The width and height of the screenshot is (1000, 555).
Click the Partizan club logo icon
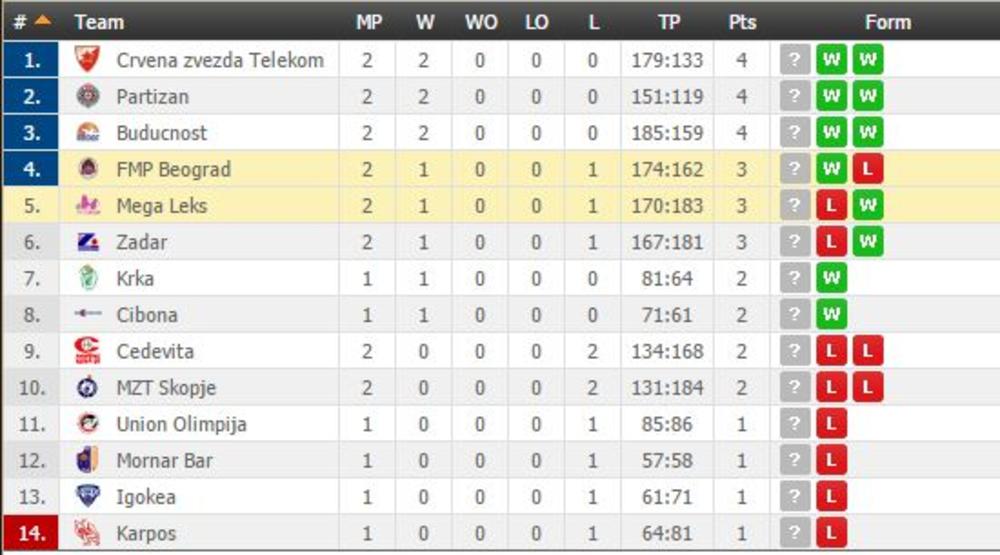88,97
